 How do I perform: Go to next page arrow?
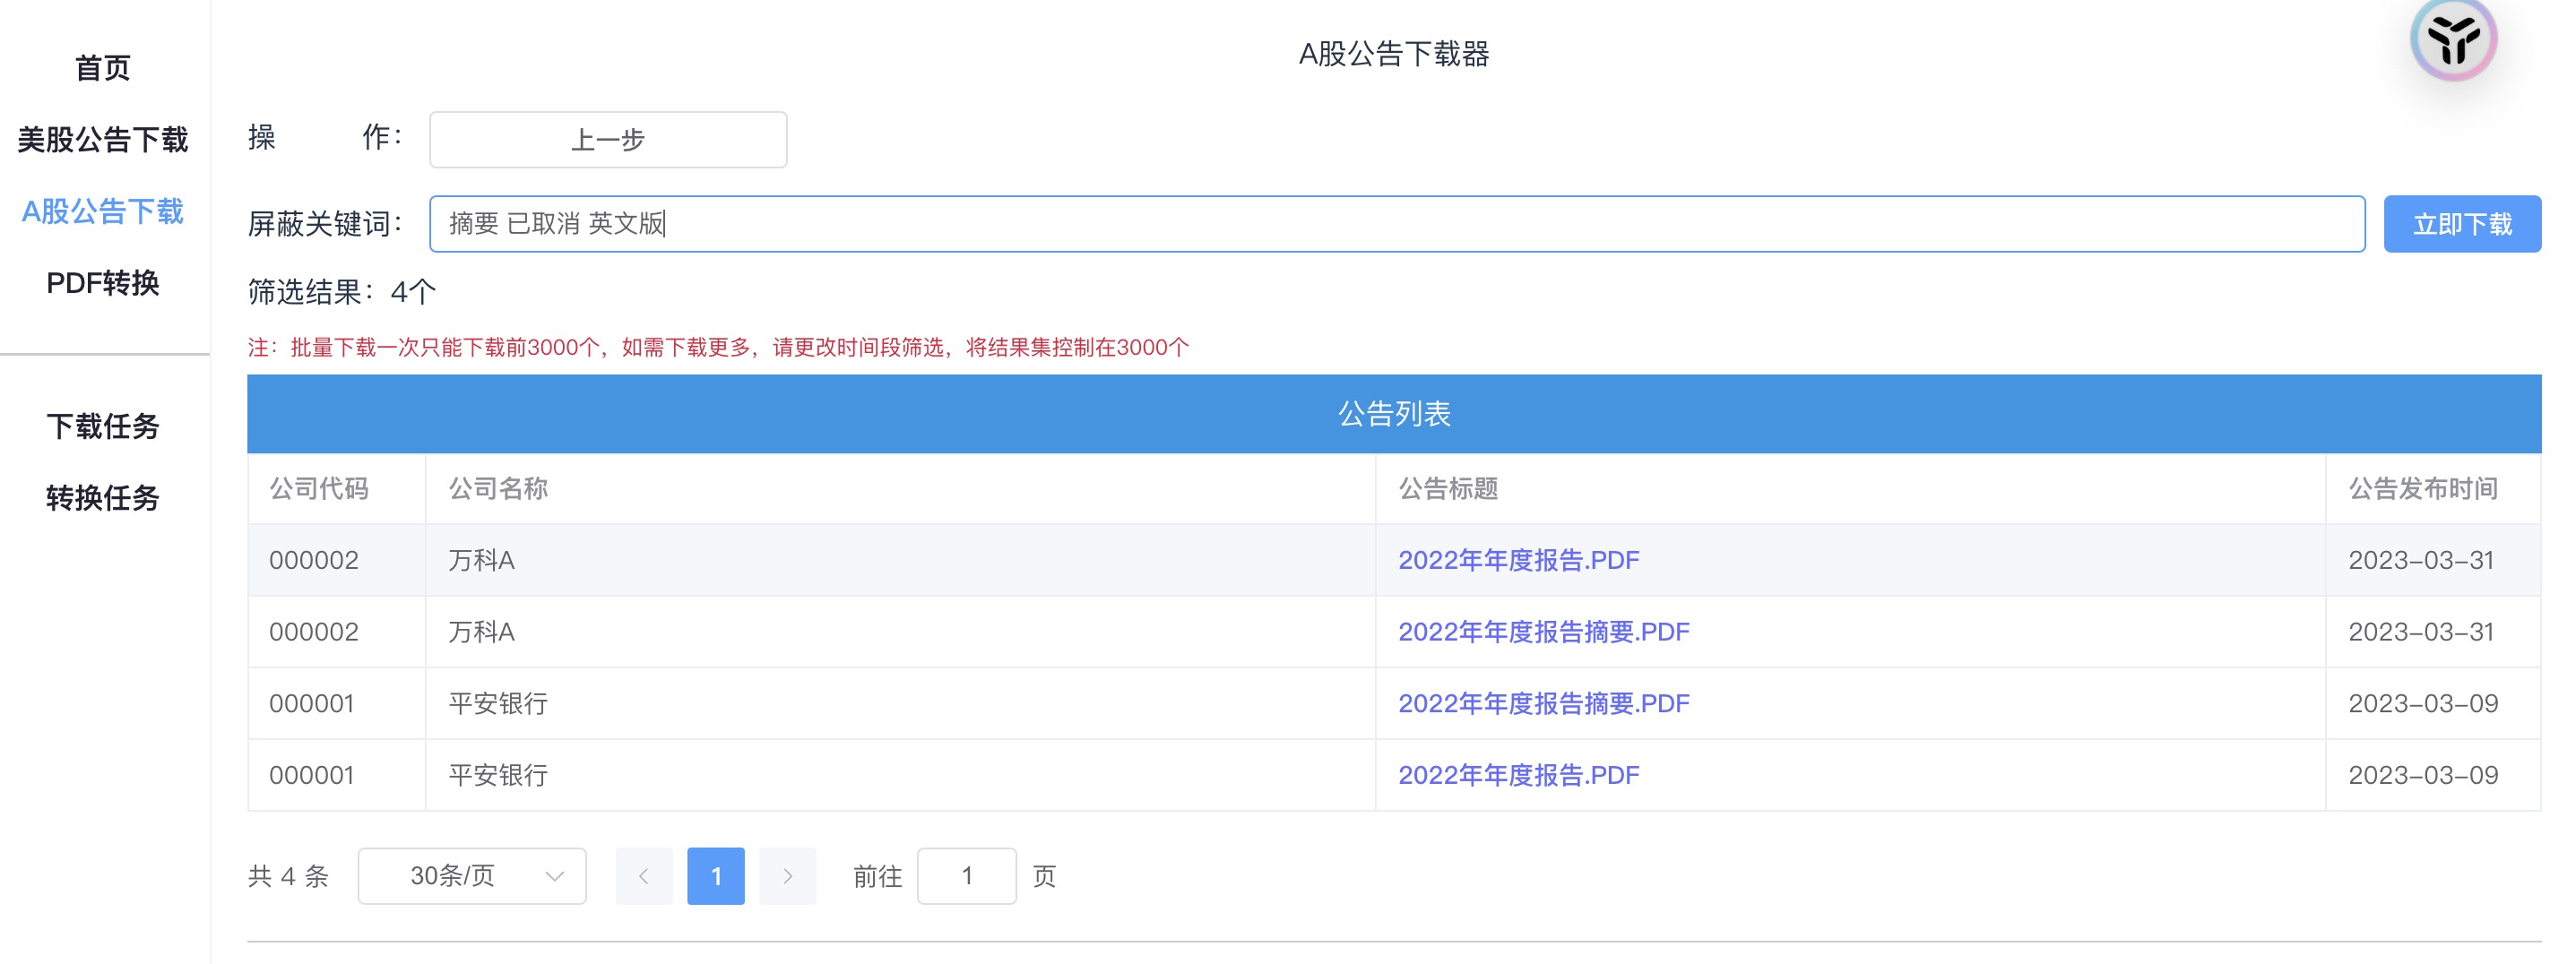click(787, 876)
